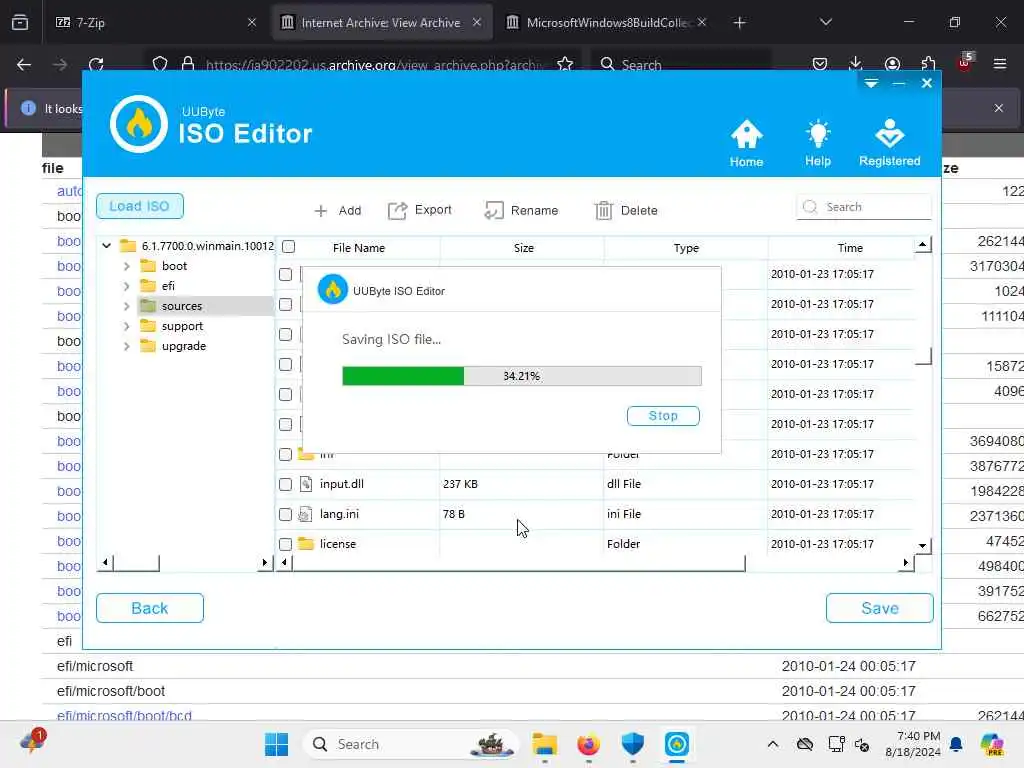
Task: Expand the efi folder node
Action: [x=127, y=286]
